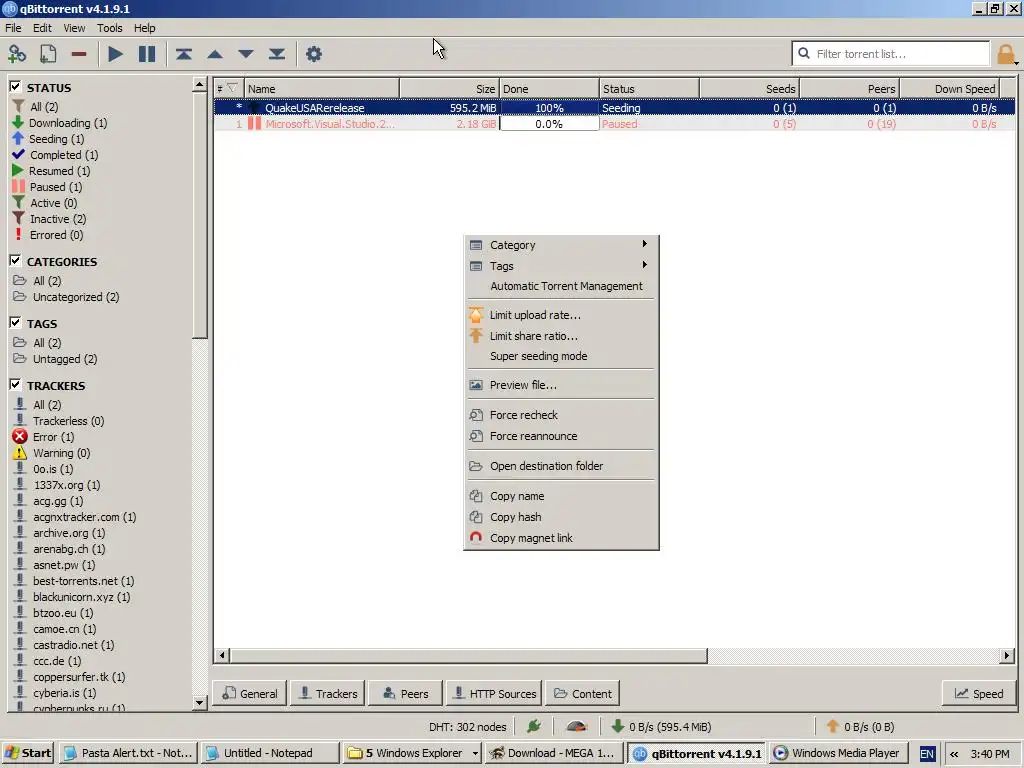Viewport: 1024px width, 768px height.
Task: Toggle the TRACKERS section checkbox
Action: click(x=16, y=385)
